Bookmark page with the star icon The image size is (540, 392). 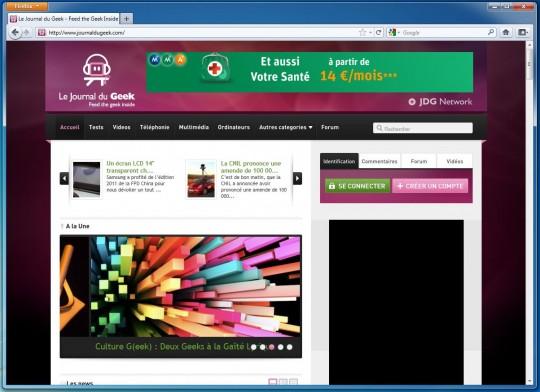click(x=362, y=32)
